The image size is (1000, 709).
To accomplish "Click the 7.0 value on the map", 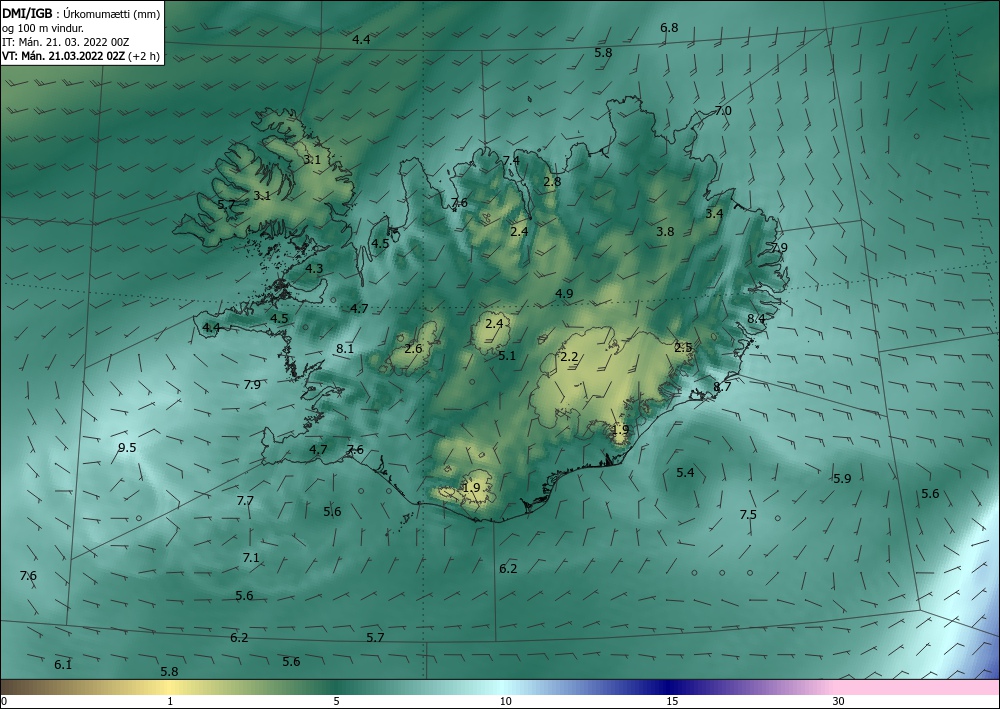I will click(723, 110).
